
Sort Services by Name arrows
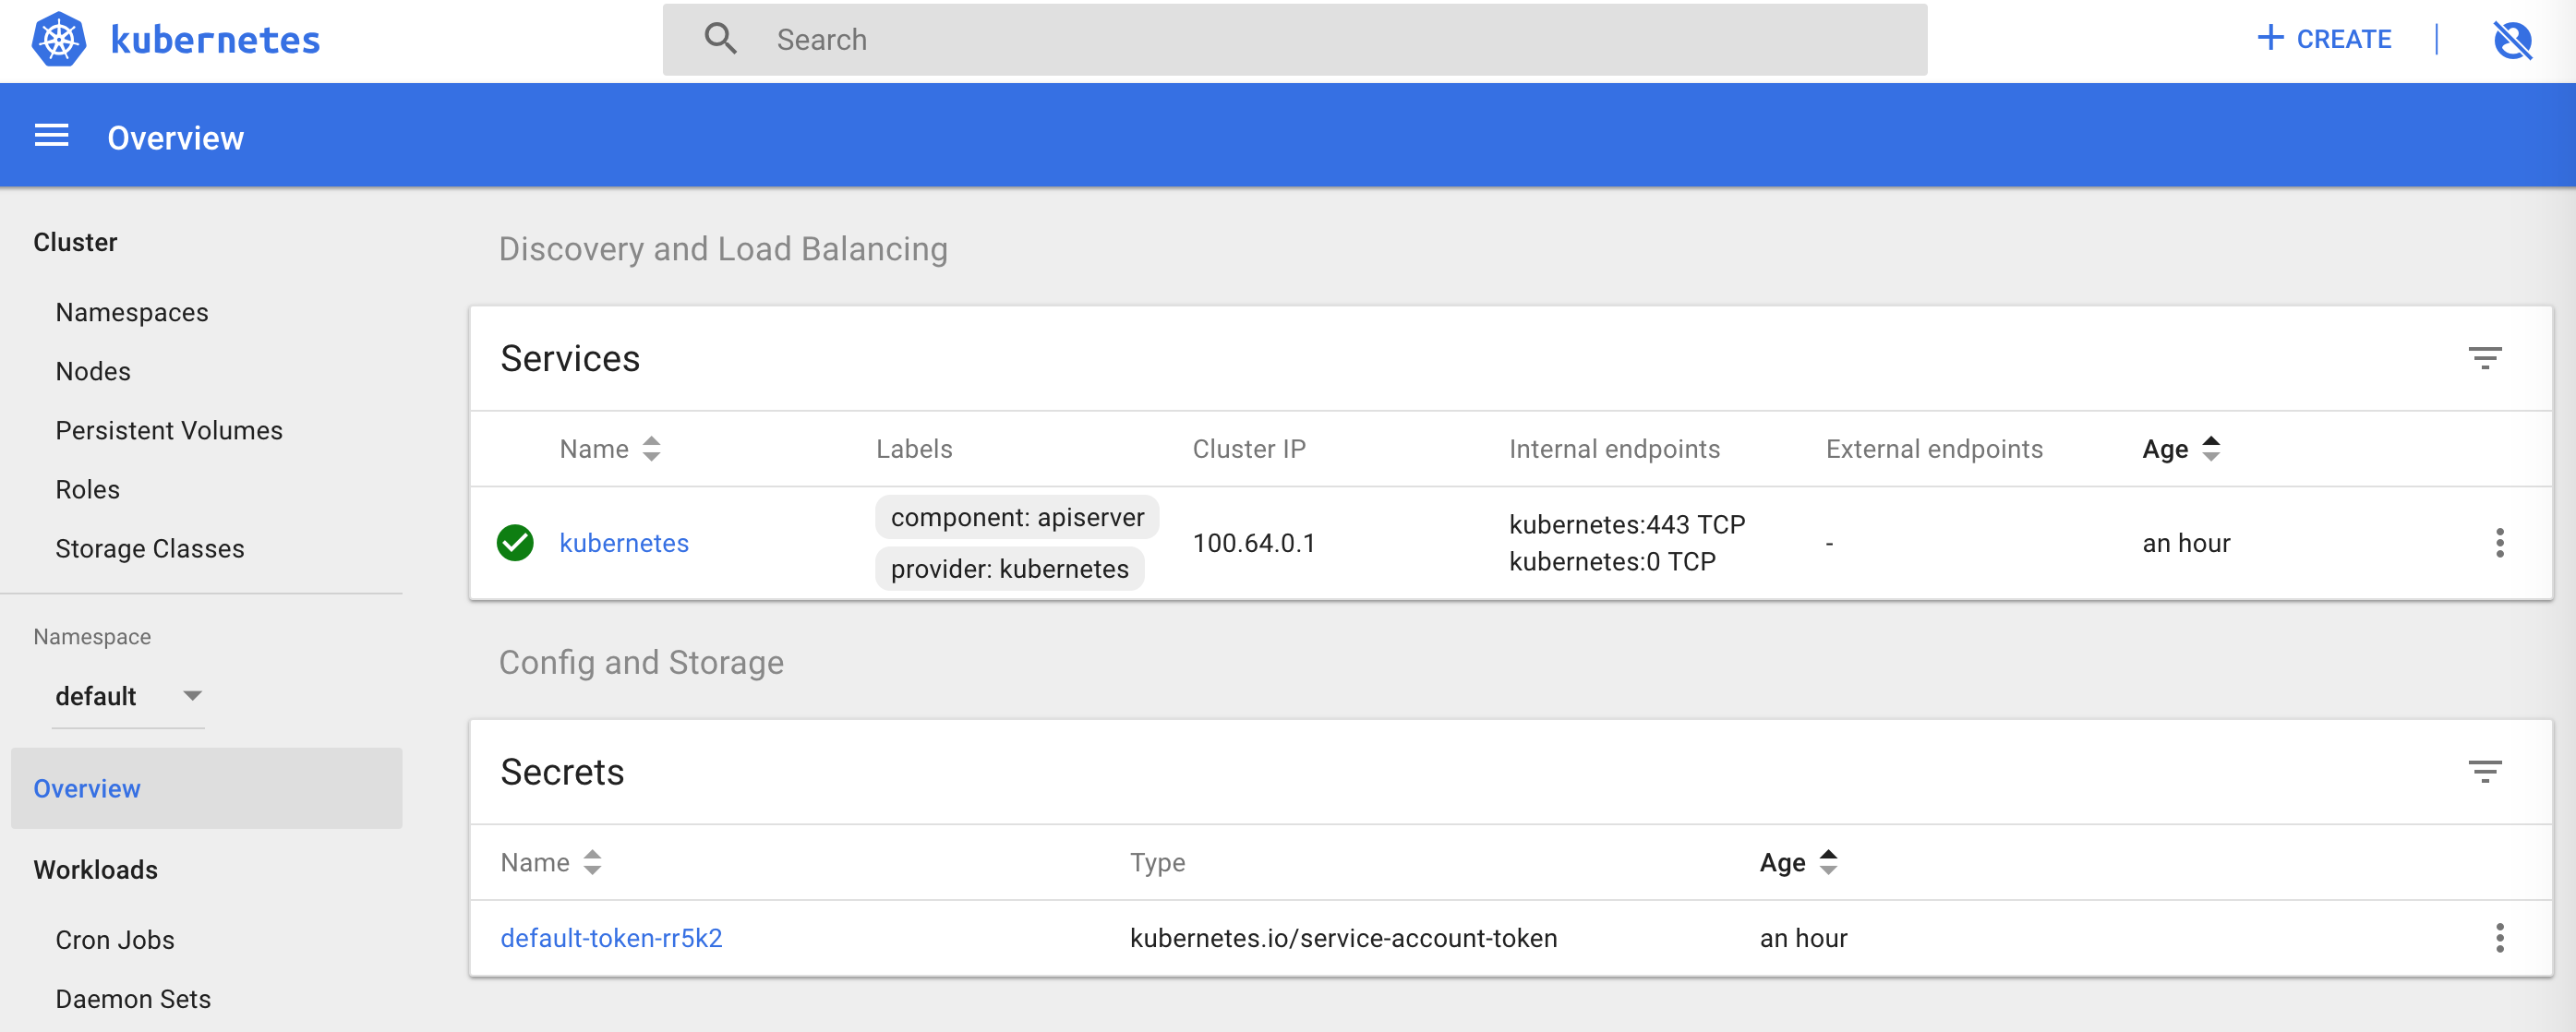[651, 449]
